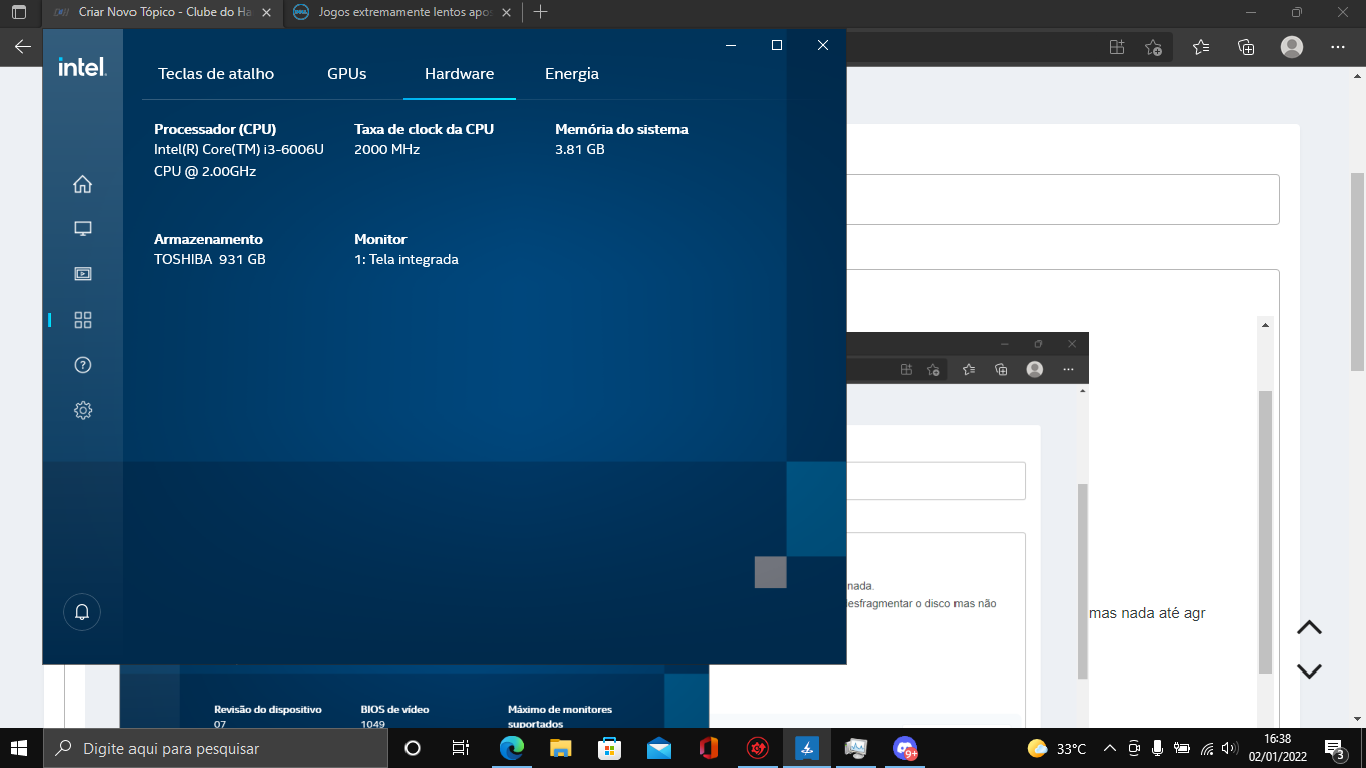Click the Intel logo
The image size is (1366, 768).
click(82, 66)
